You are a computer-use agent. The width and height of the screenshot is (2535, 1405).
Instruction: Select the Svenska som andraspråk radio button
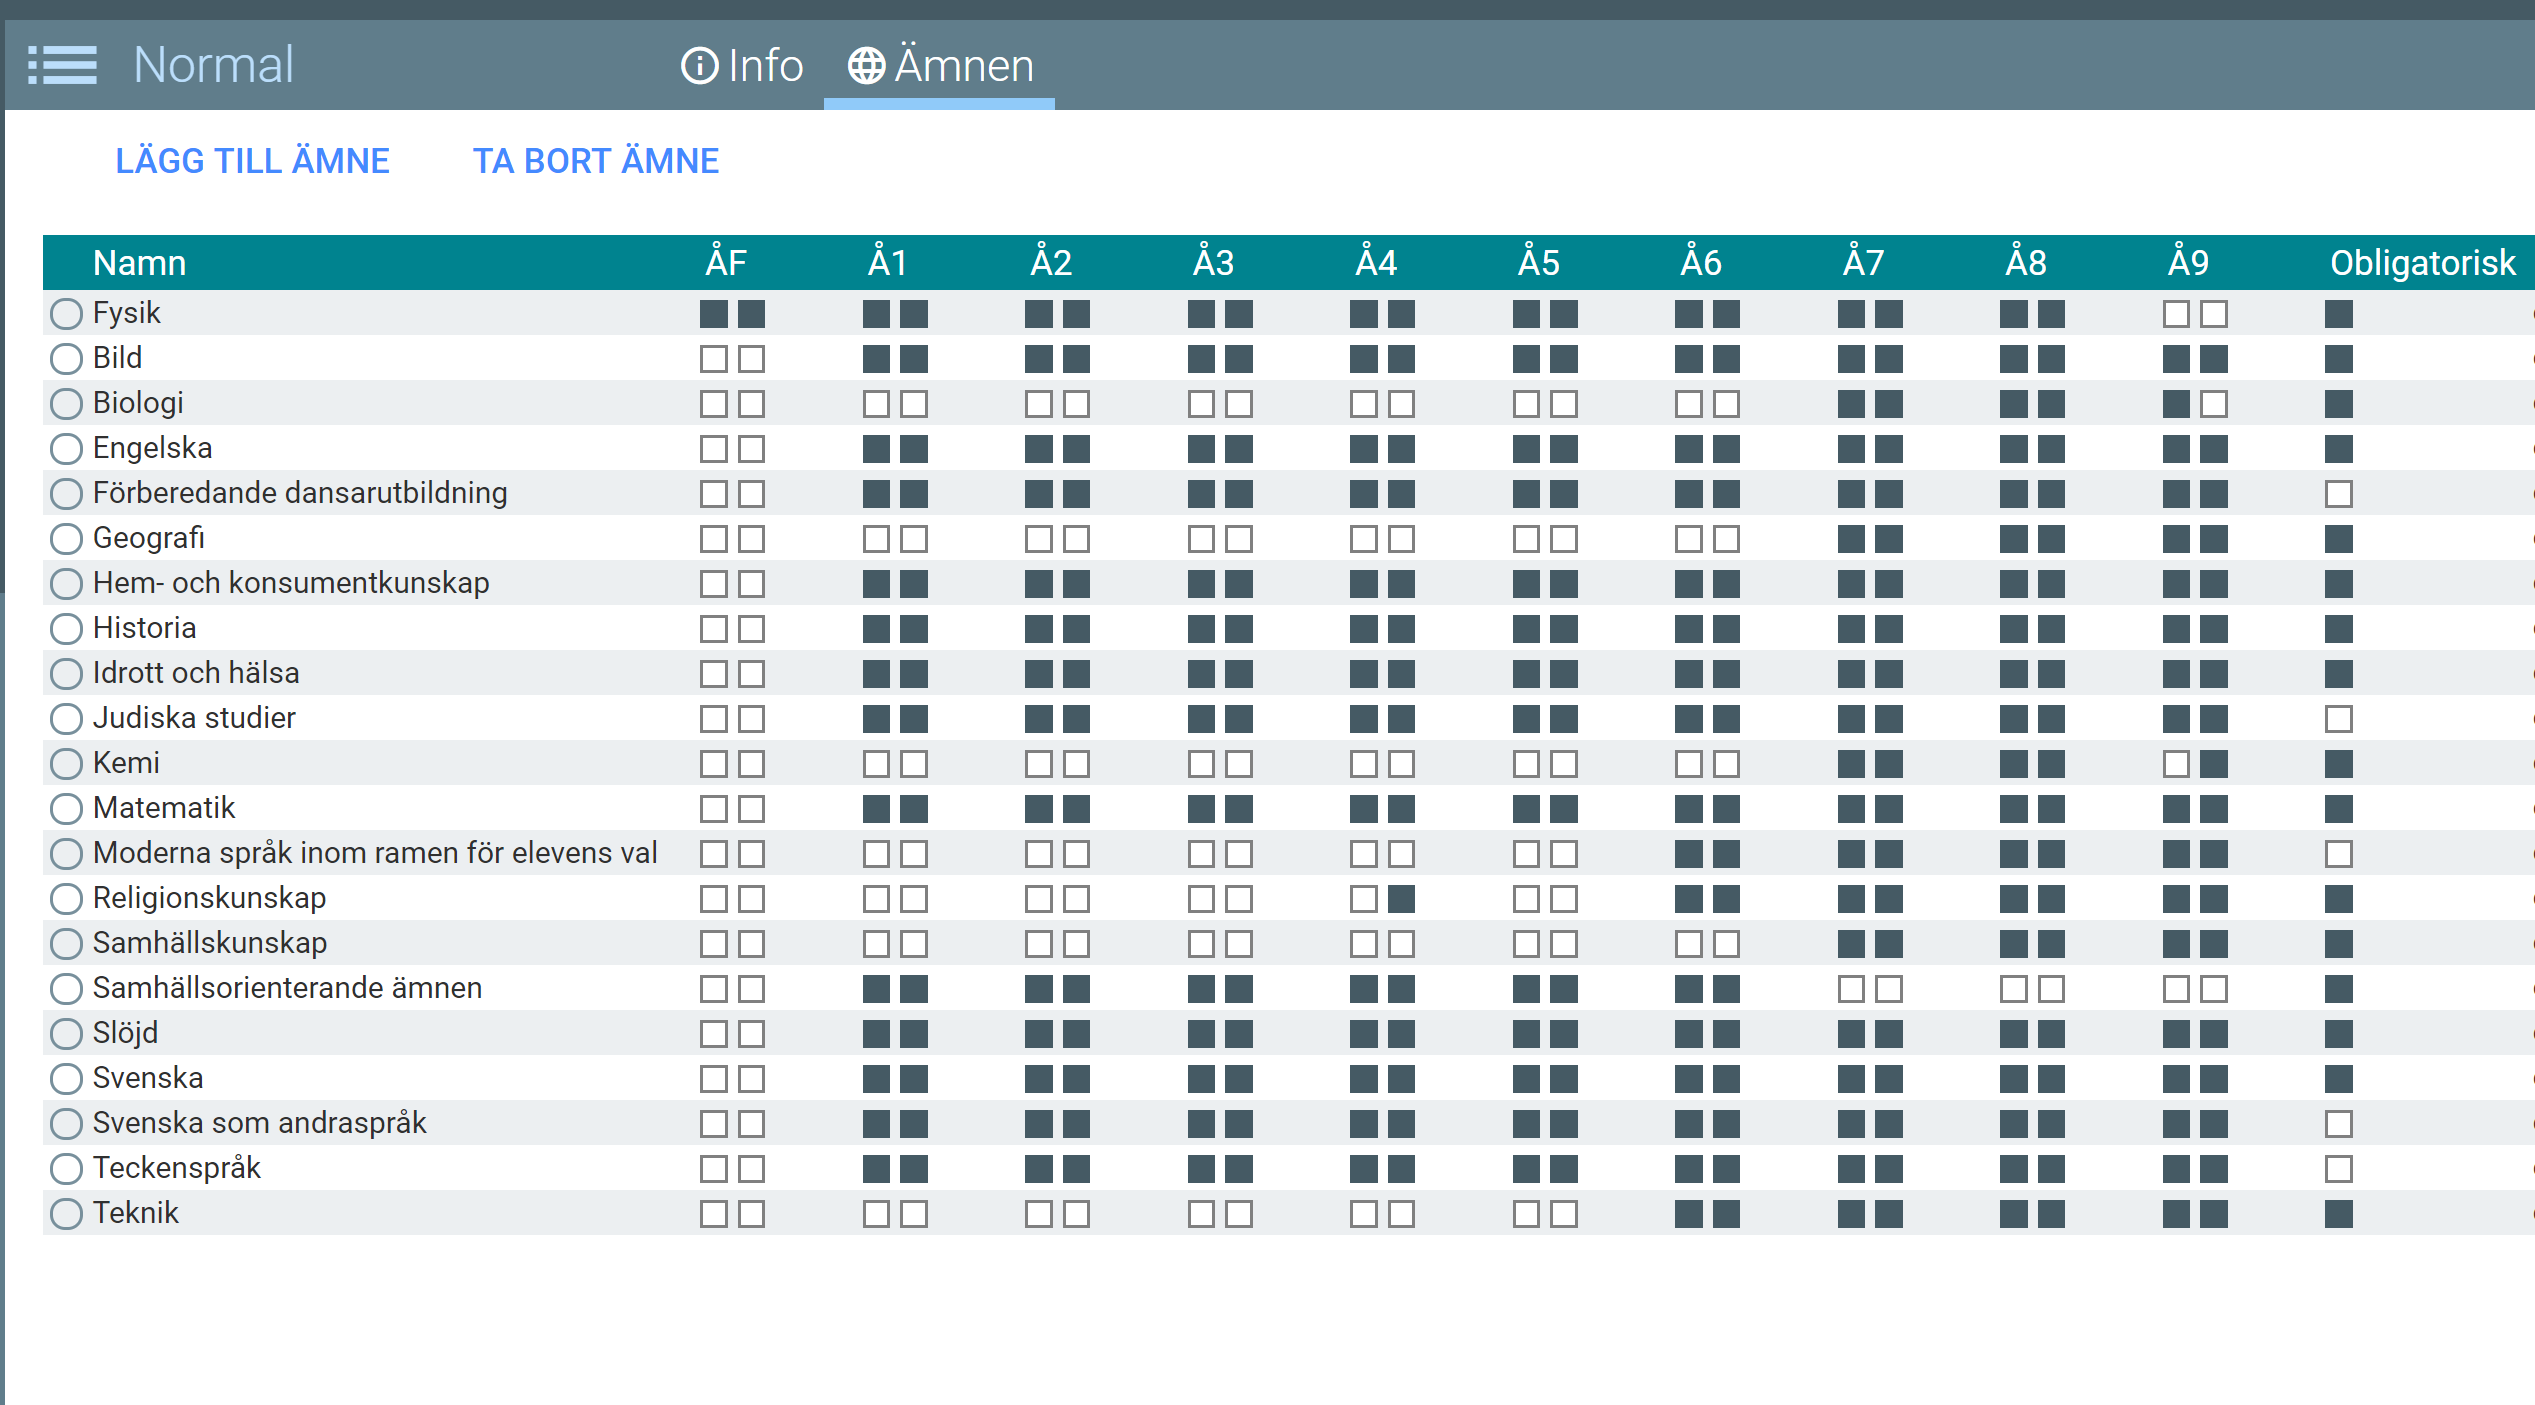66,1124
